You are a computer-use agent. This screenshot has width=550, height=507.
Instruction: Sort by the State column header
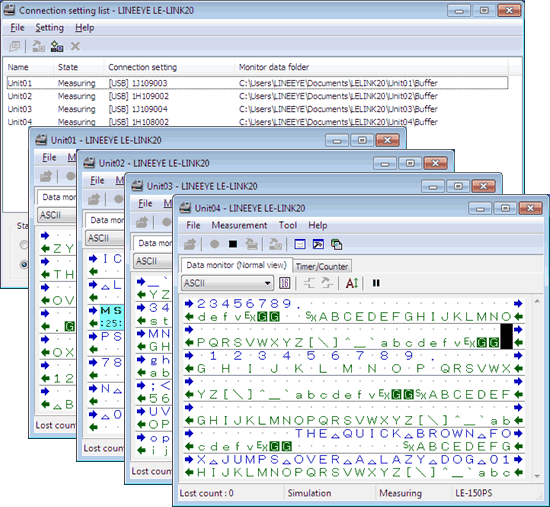coord(79,67)
